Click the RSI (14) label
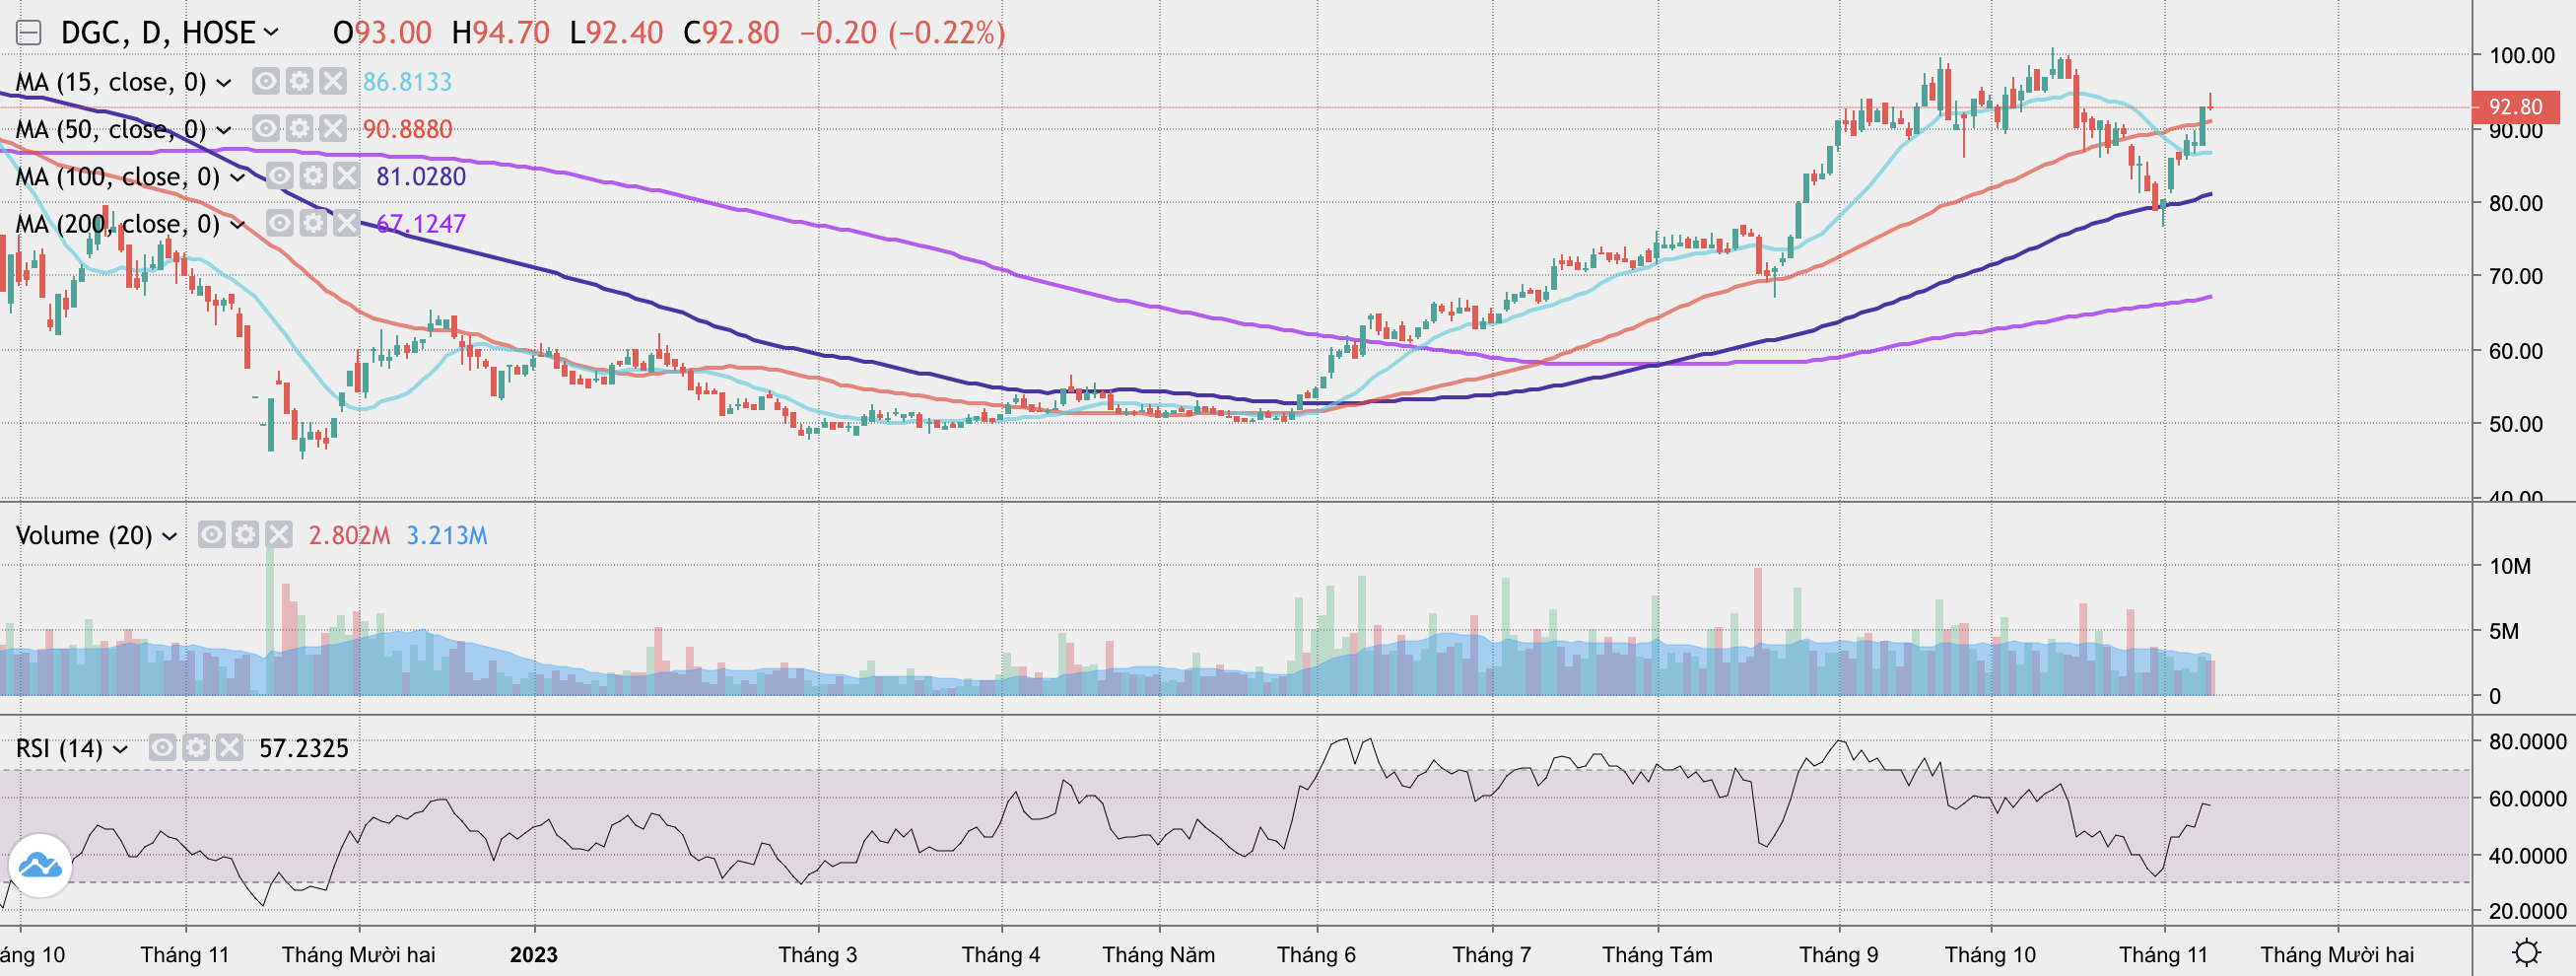Viewport: 2576px width, 976px height. (x=59, y=749)
